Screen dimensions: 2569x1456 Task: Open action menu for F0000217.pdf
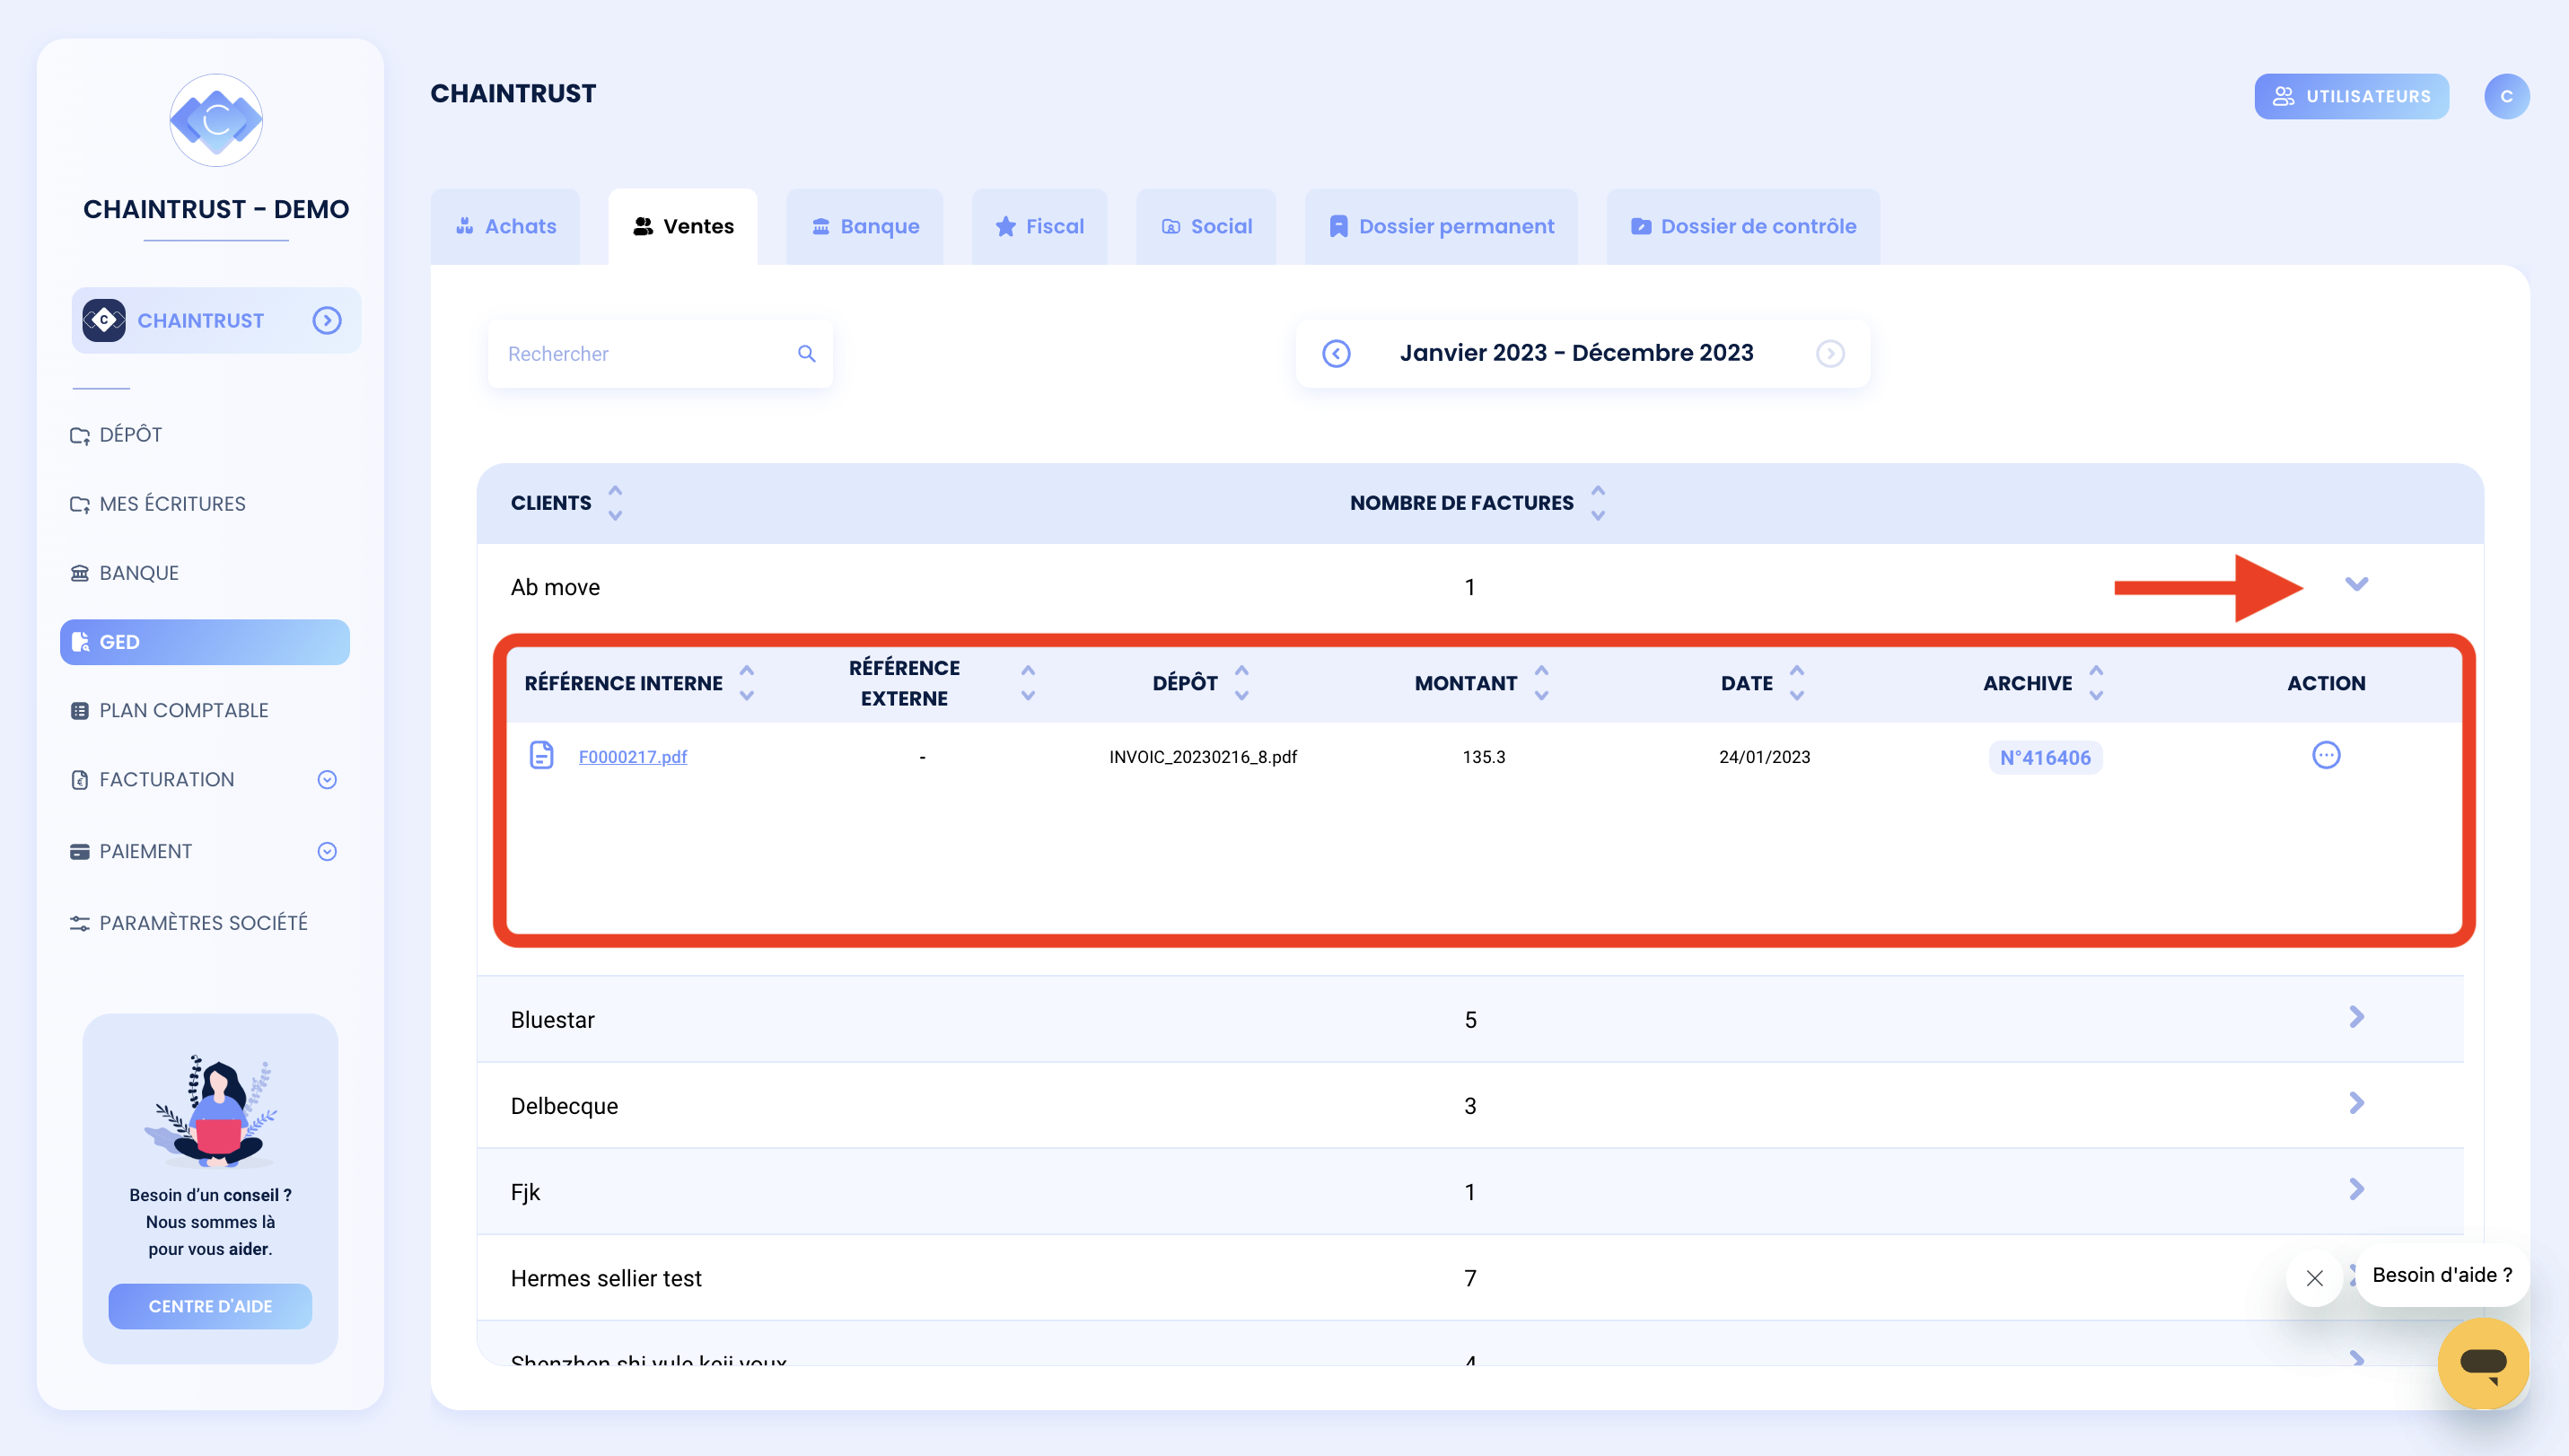(x=2326, y=755)
